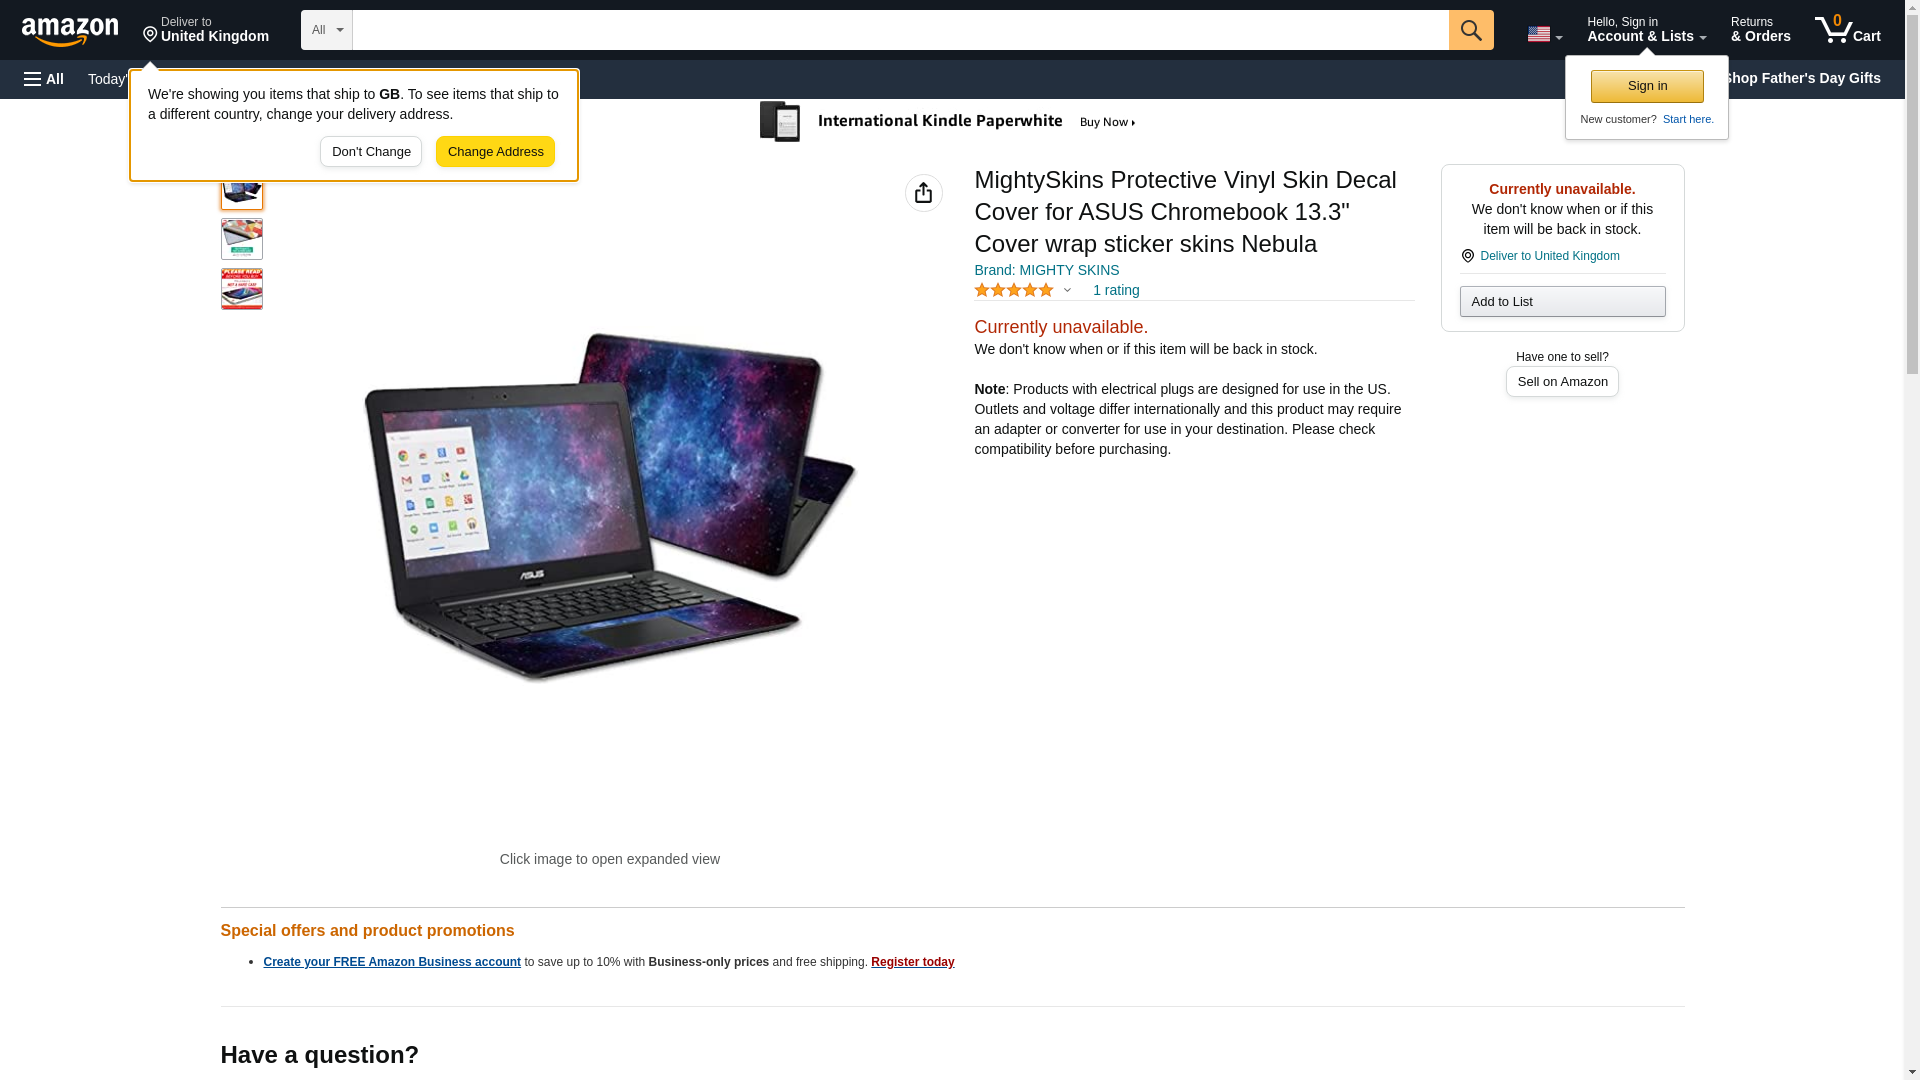The height and width of the screenshot is (1080, 1920).
Task: Open Shop Father's Day Gifts link
Action: click(x=1802, y=78)
